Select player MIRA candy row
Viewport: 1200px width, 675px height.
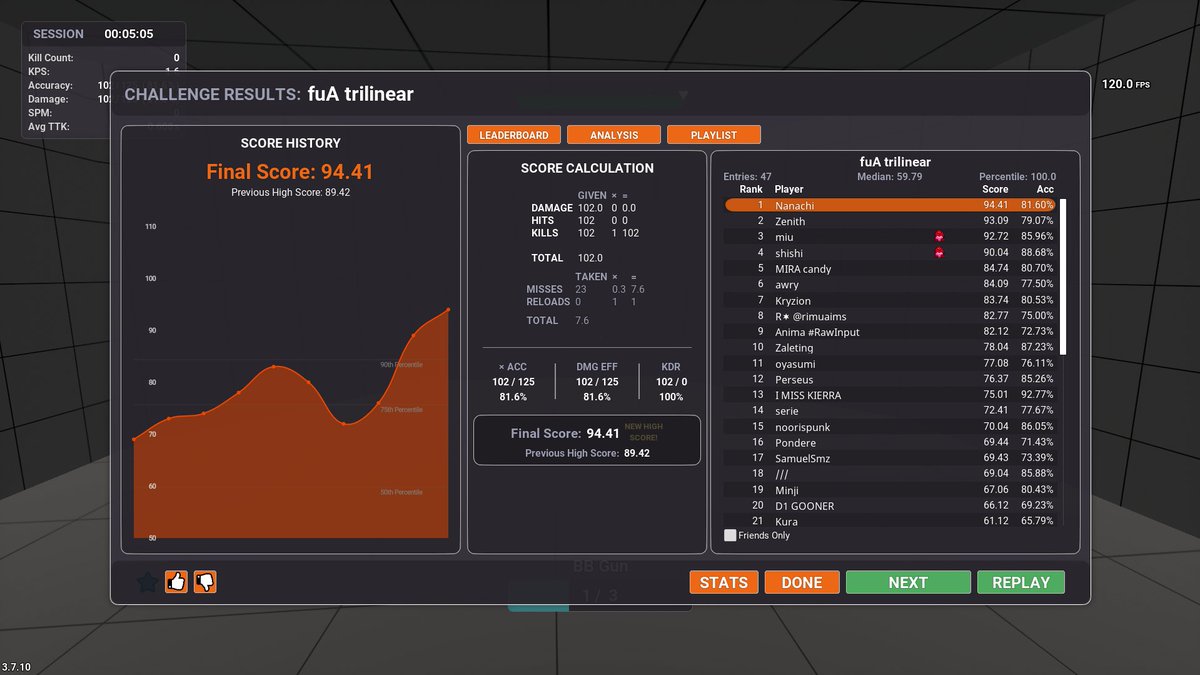point(890,269)
